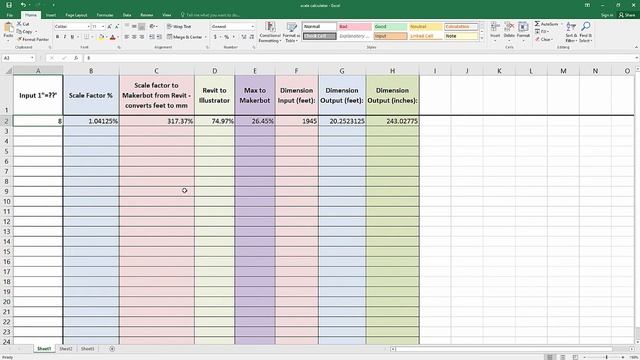640x360 pixels.
Task: Open the General number format dropdown
Action: click(252, 27)
